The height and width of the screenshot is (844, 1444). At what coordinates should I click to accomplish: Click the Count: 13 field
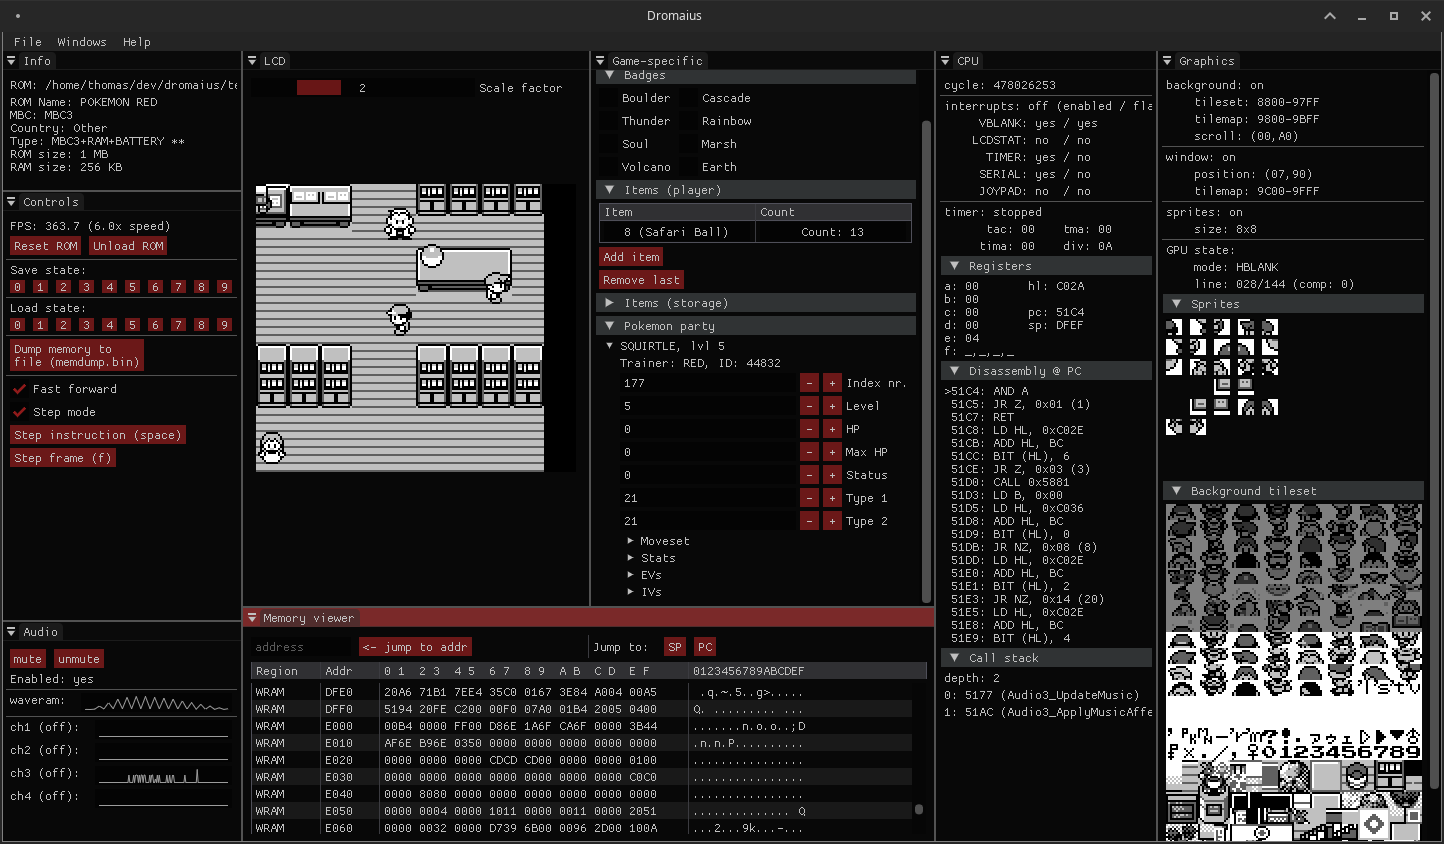[x=833, y=232]
